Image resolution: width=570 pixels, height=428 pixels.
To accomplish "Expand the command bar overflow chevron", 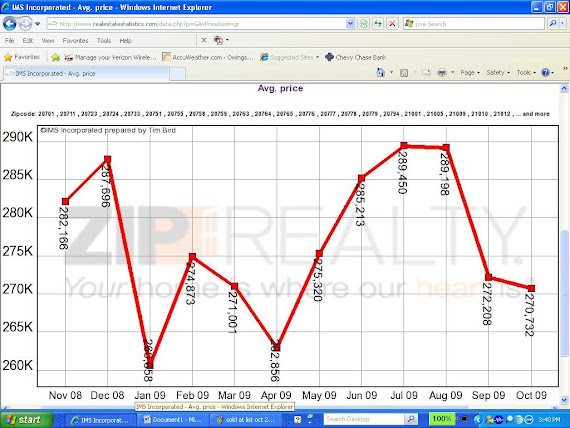I will [x=565, y=68].
